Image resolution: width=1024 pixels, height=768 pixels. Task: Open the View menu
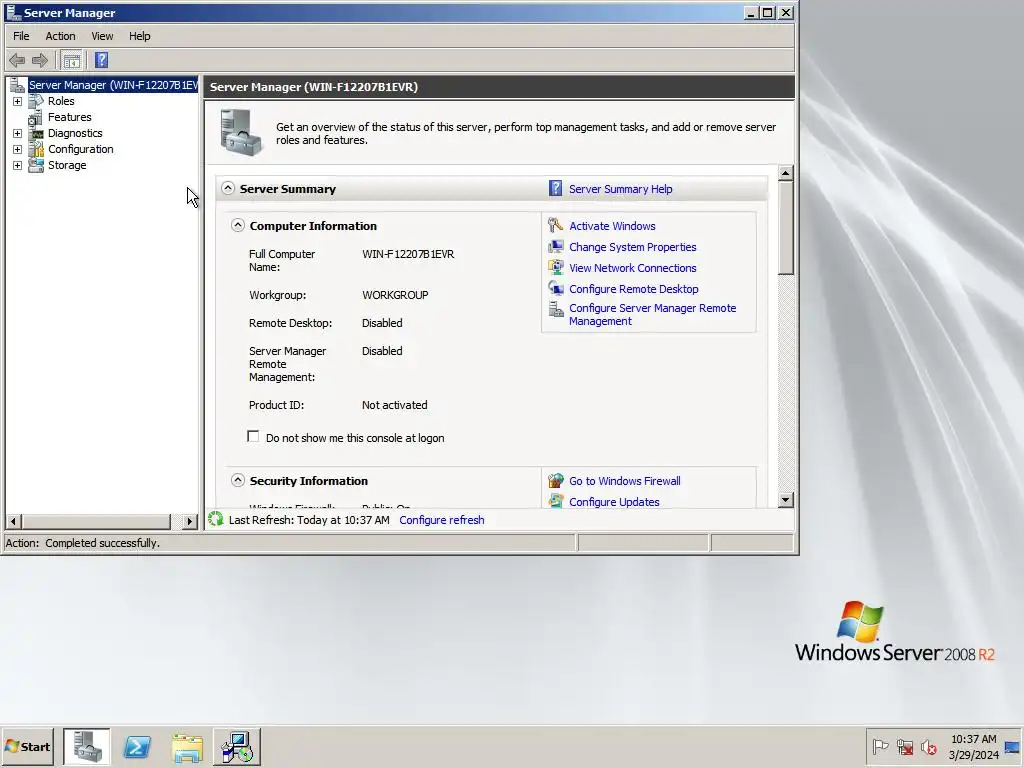pyautogui.click(x=102, y=36)
